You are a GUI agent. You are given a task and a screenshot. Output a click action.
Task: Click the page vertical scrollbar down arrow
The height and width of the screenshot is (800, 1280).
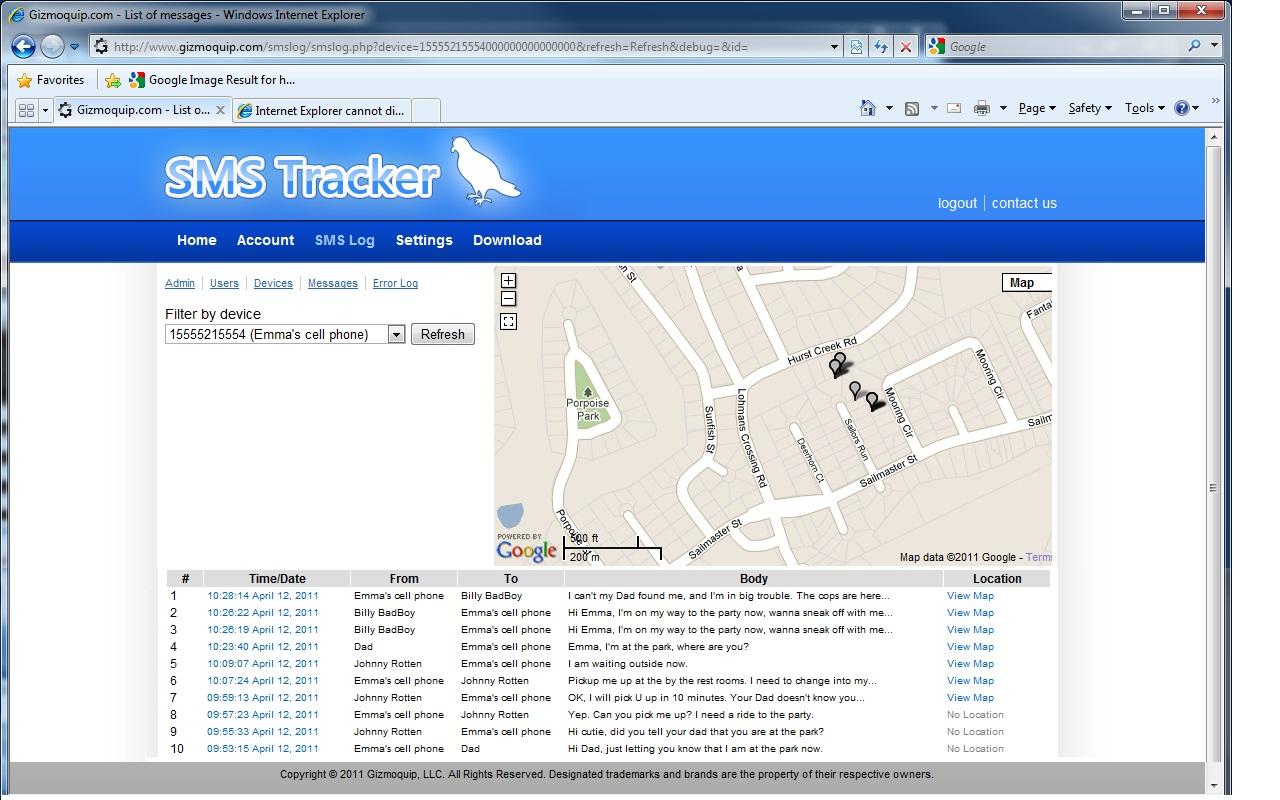pos(1215,786)
